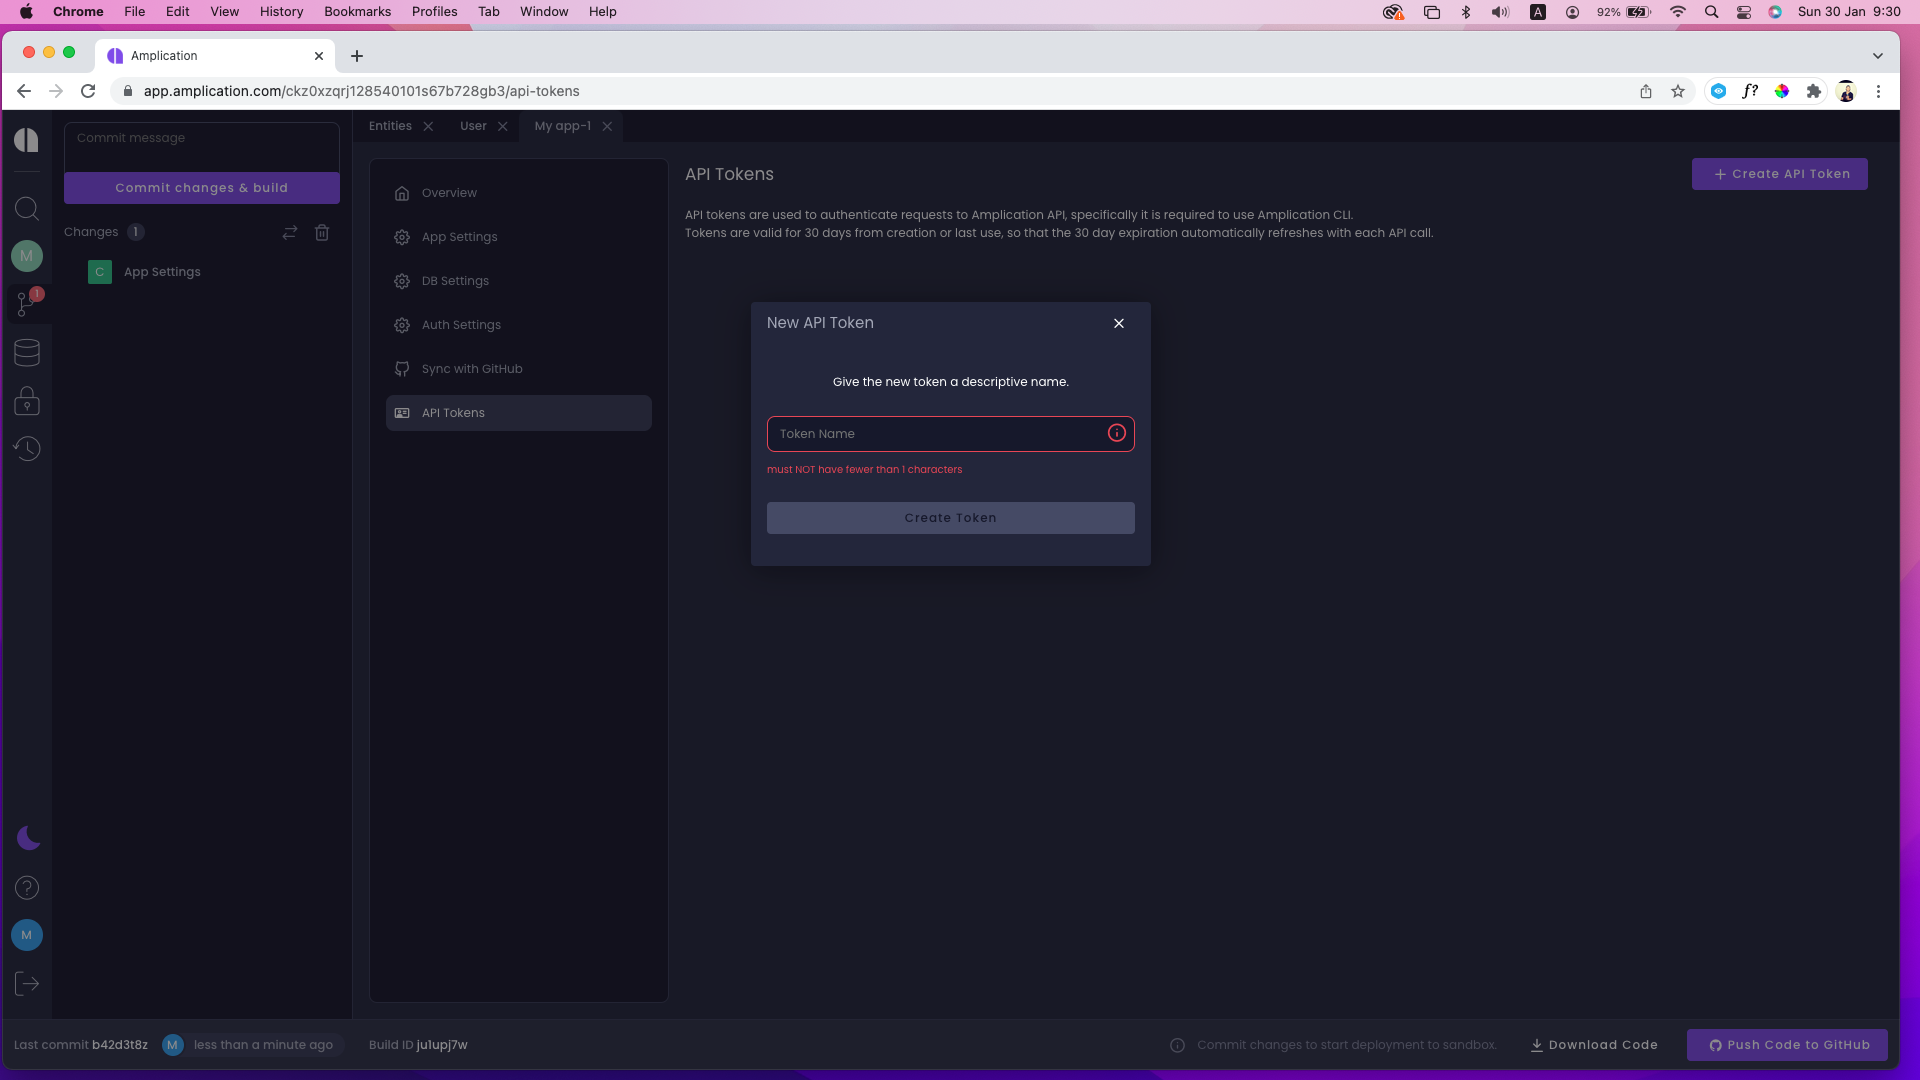Click the Amplication logo at top left
Image resolution: width=1920 pixels, height=1080 pixels.
(x=27, y=139)
